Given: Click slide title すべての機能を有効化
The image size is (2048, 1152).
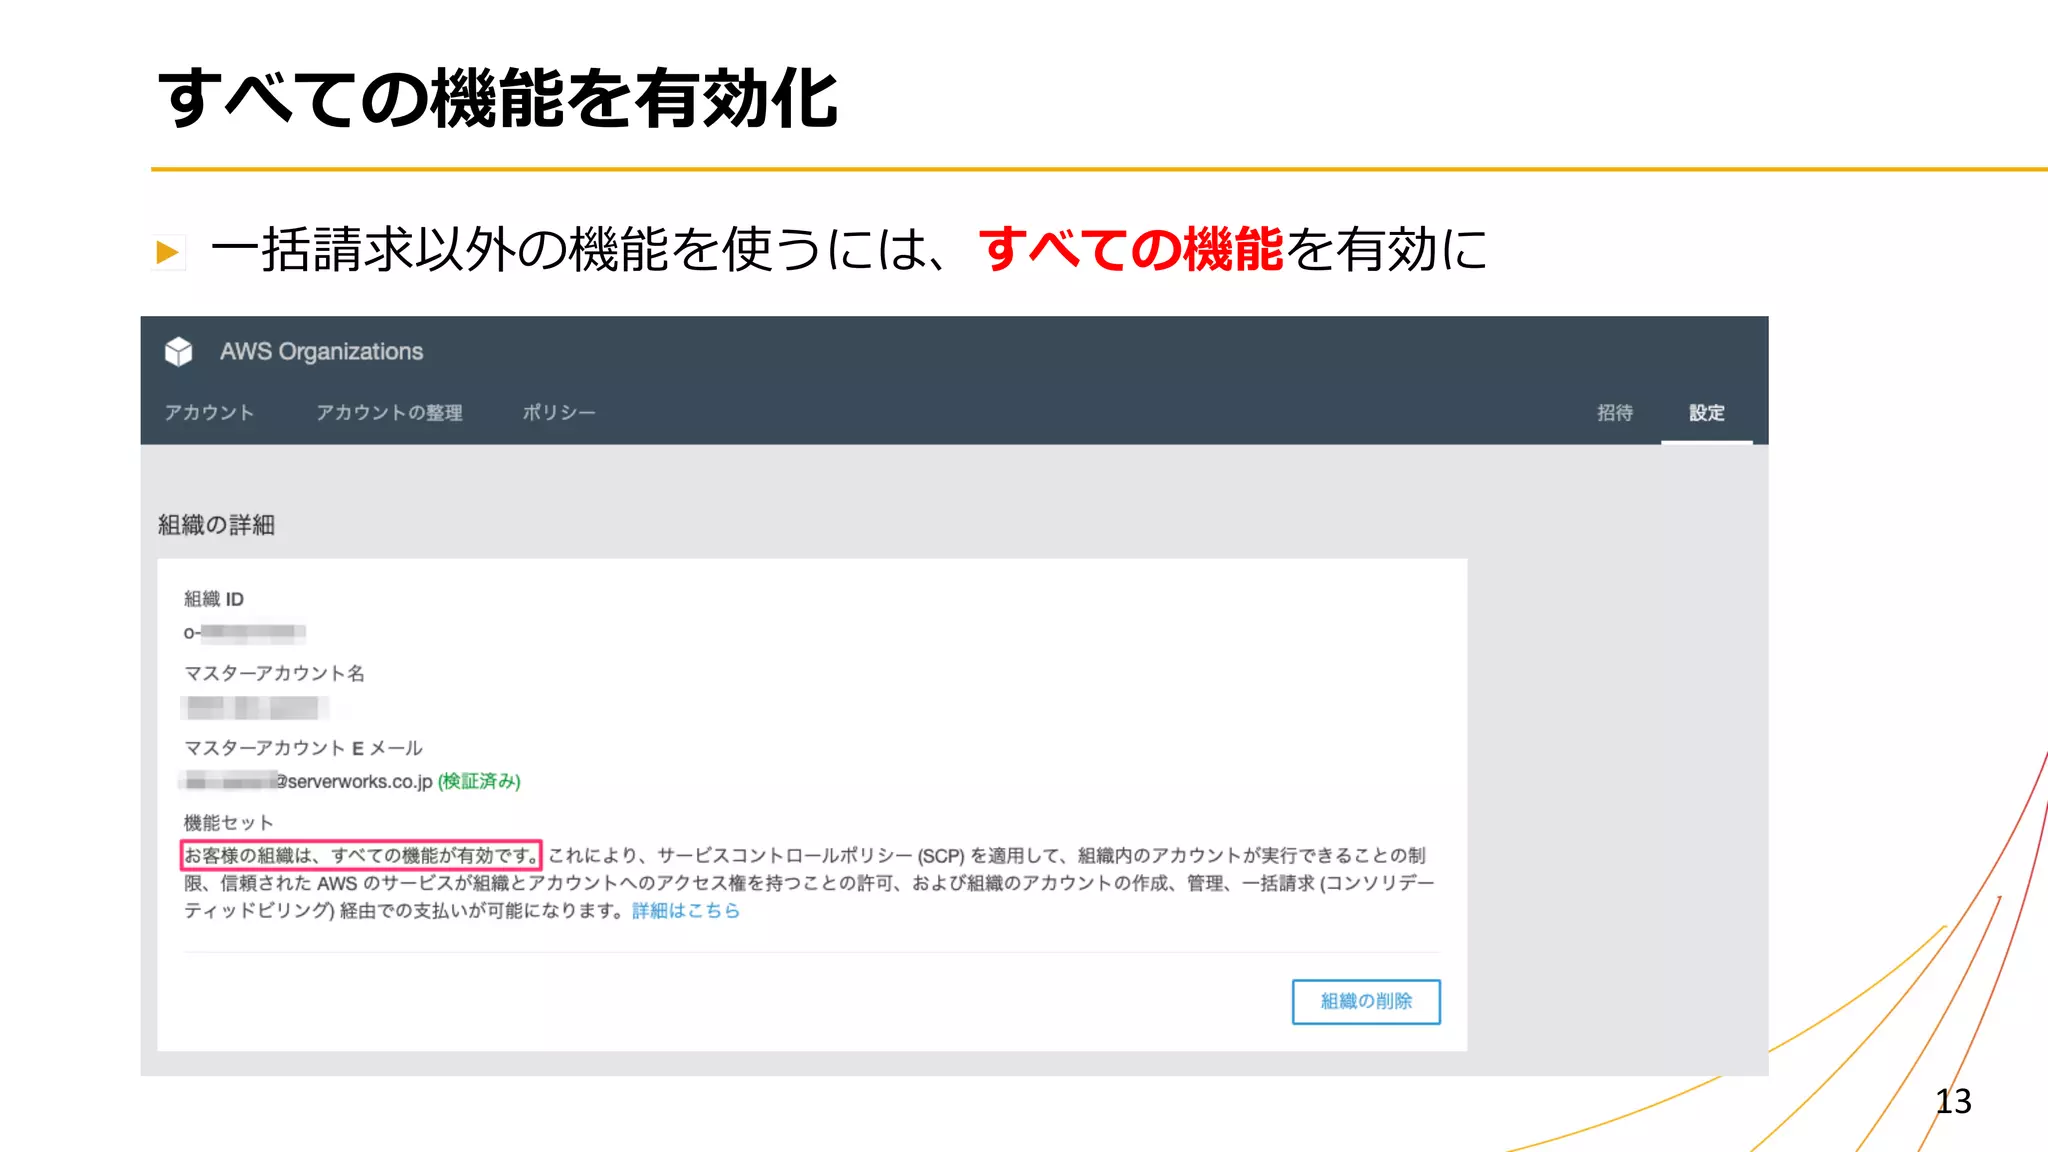Looking at the screenshot, I should click(x=498, y=99).
